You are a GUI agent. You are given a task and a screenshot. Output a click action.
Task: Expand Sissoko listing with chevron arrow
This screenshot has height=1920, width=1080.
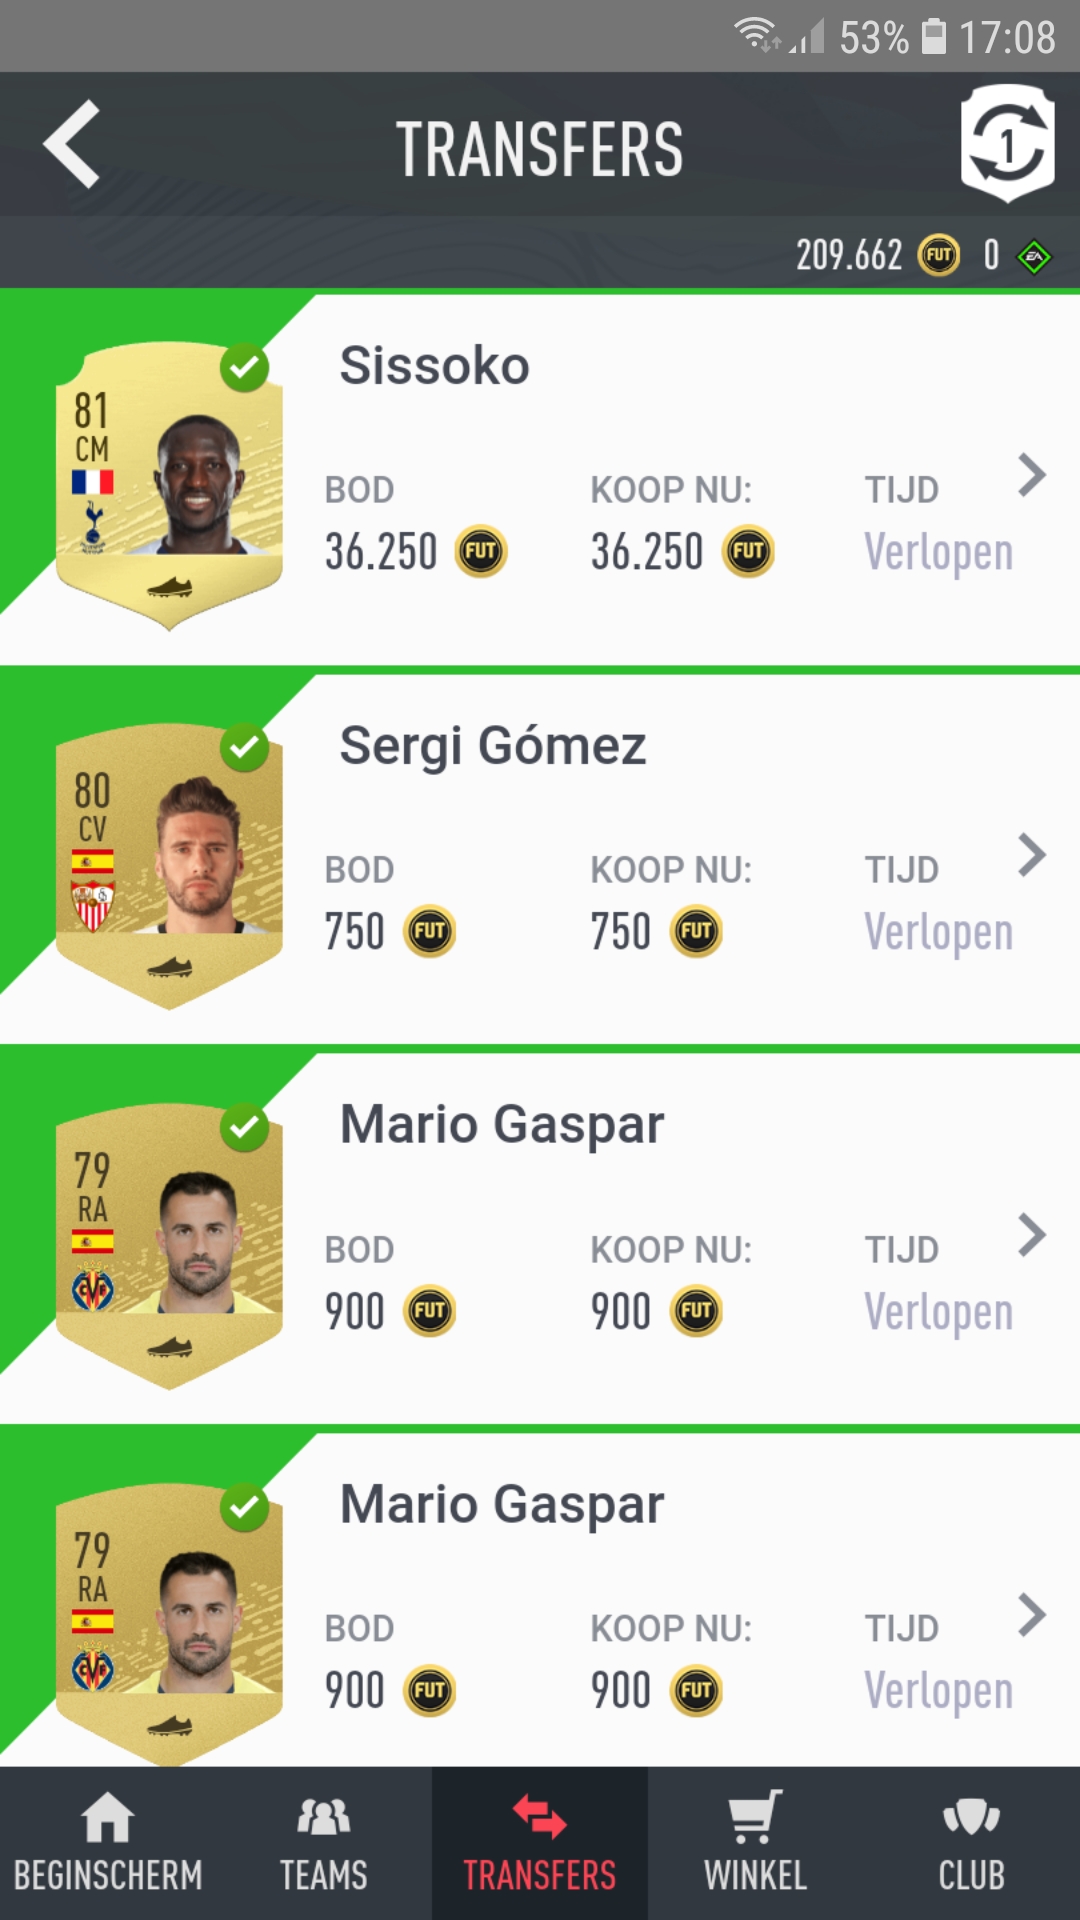point(1032,475)
